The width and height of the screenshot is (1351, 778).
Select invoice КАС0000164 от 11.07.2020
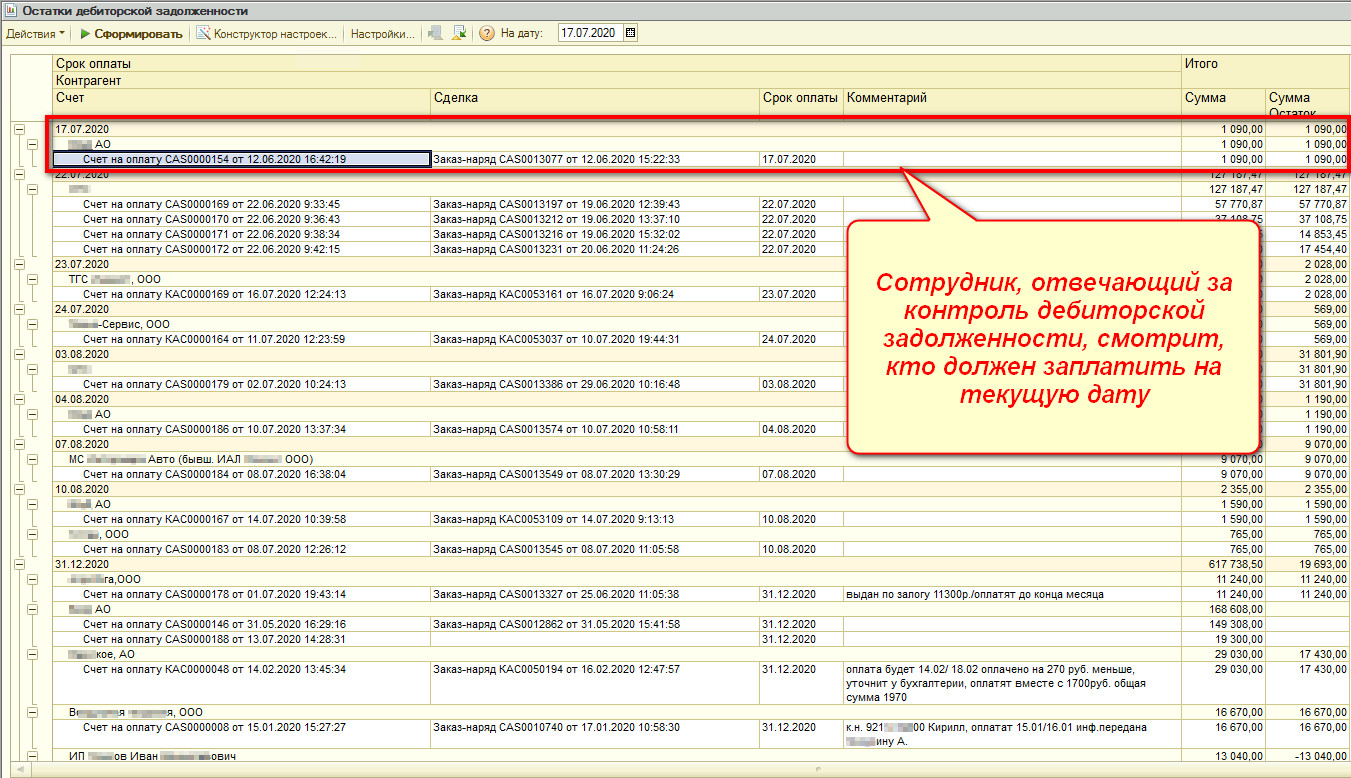tap(242, 339)
